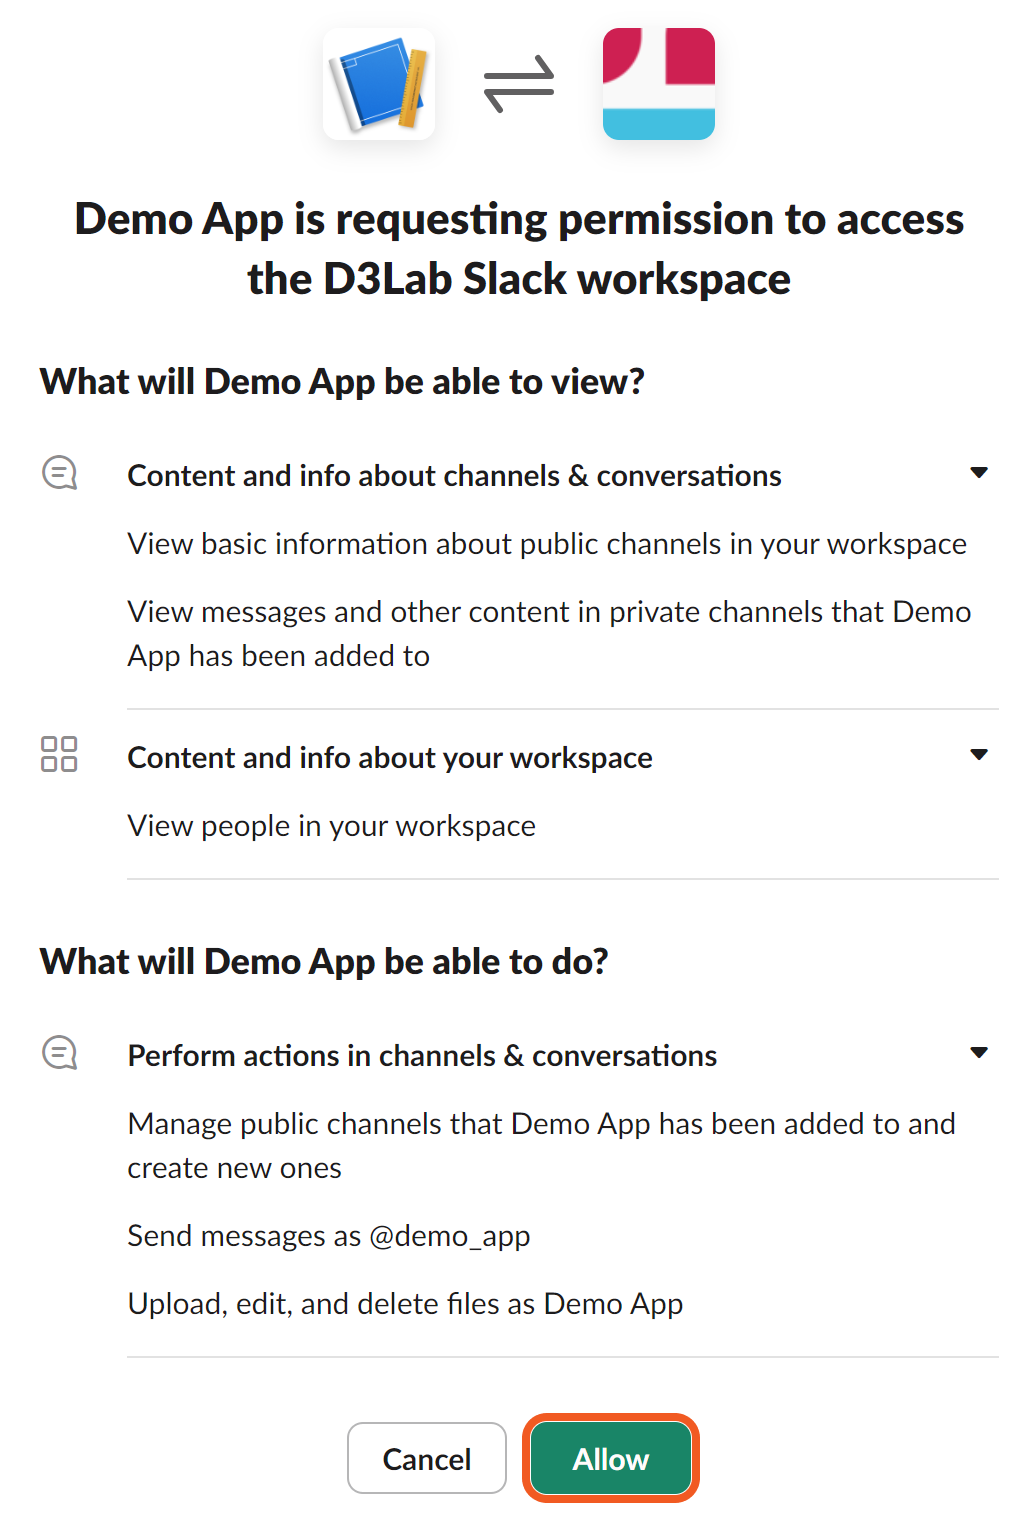Click the Send messages as @demo_app permission
This screenshot has height=1530, width=1034.
click(328, 1236)
